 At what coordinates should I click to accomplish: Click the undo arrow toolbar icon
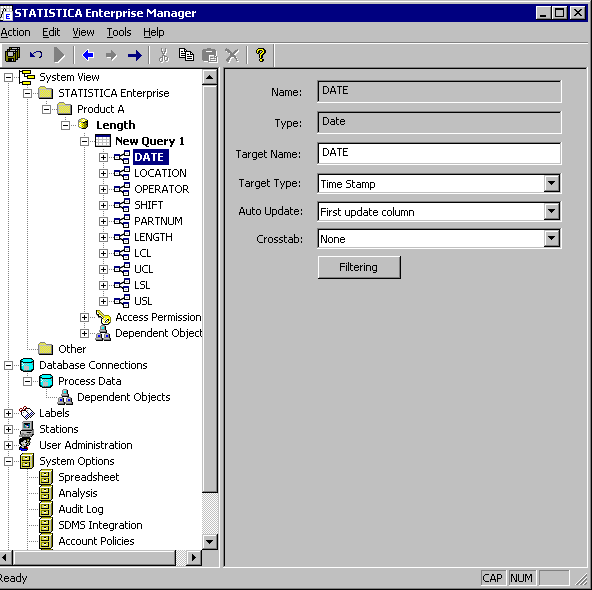pos(36,55)
